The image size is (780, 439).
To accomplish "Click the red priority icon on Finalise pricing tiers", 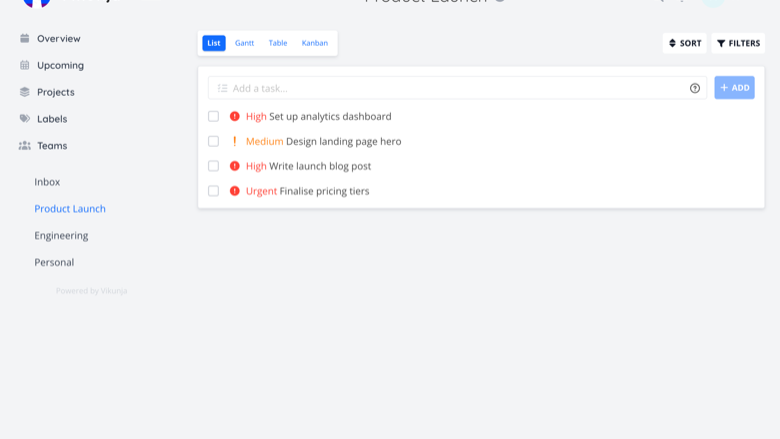I will coord(234,191).
